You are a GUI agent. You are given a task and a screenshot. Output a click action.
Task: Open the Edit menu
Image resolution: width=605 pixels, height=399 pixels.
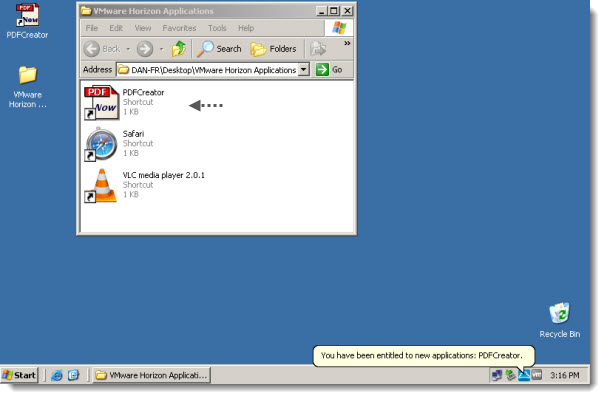click(116, 28)
